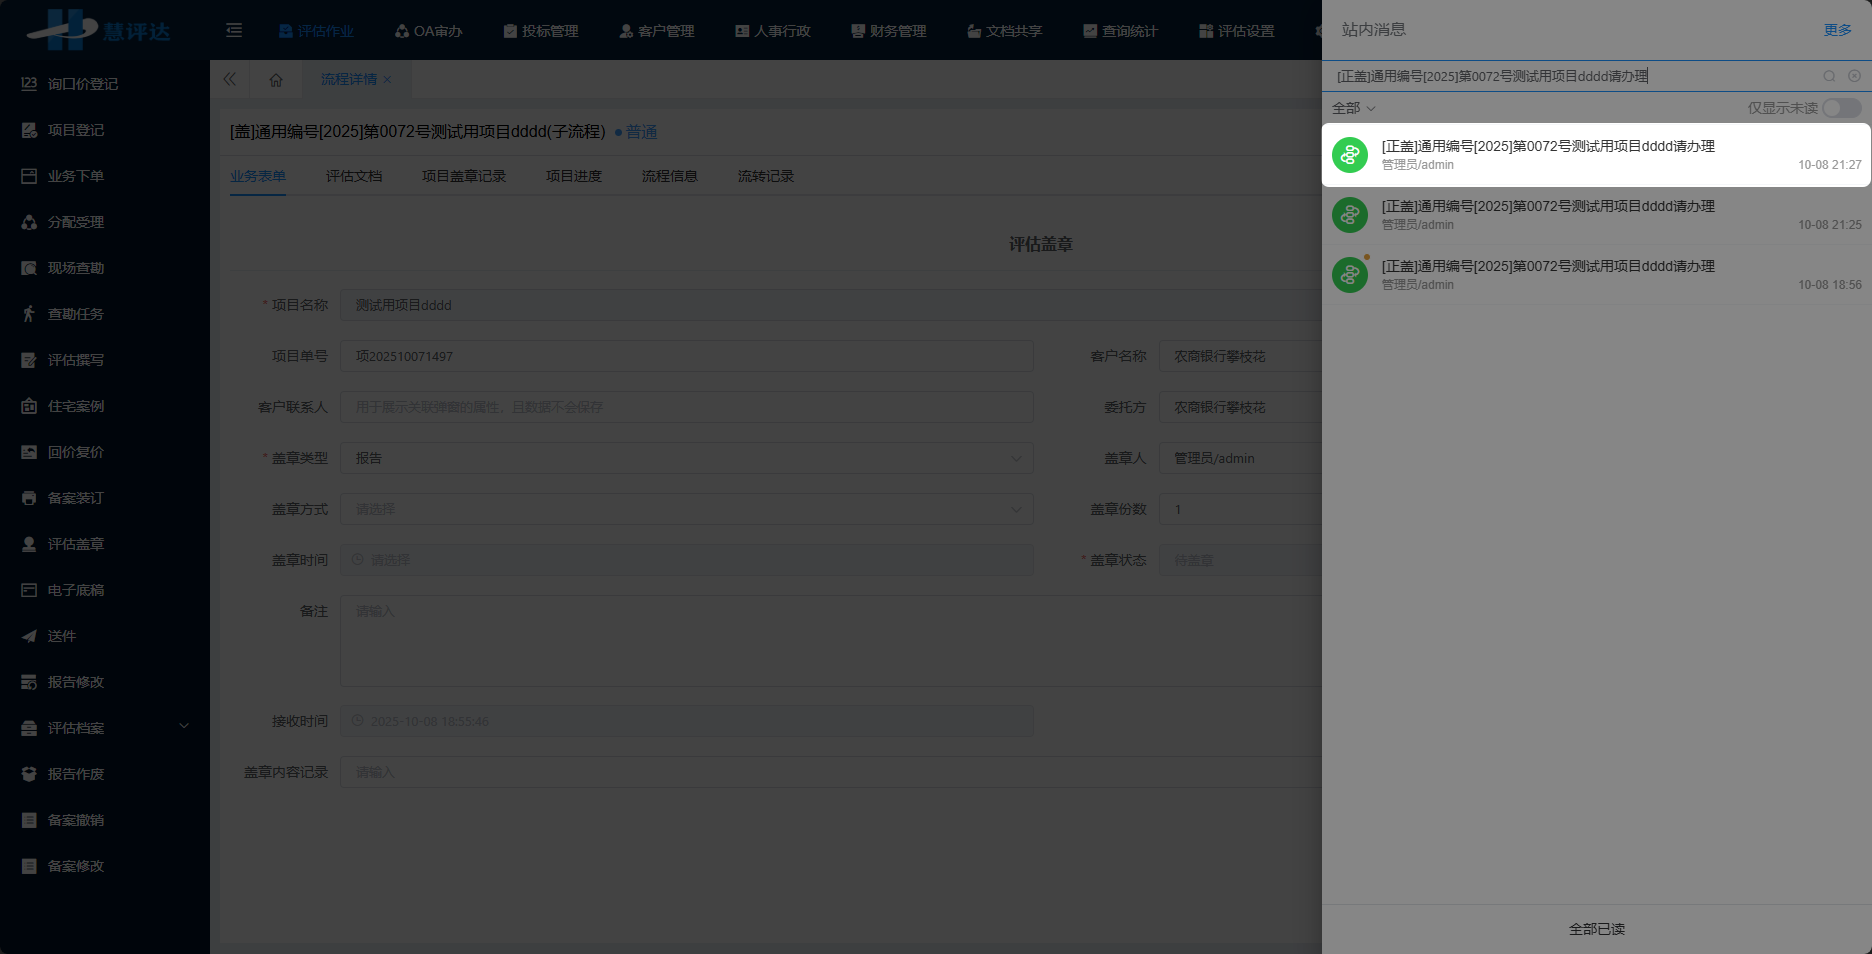Open 送件 in the sidebar
The width and height of the screenshot is (1872, 954).
62,636
